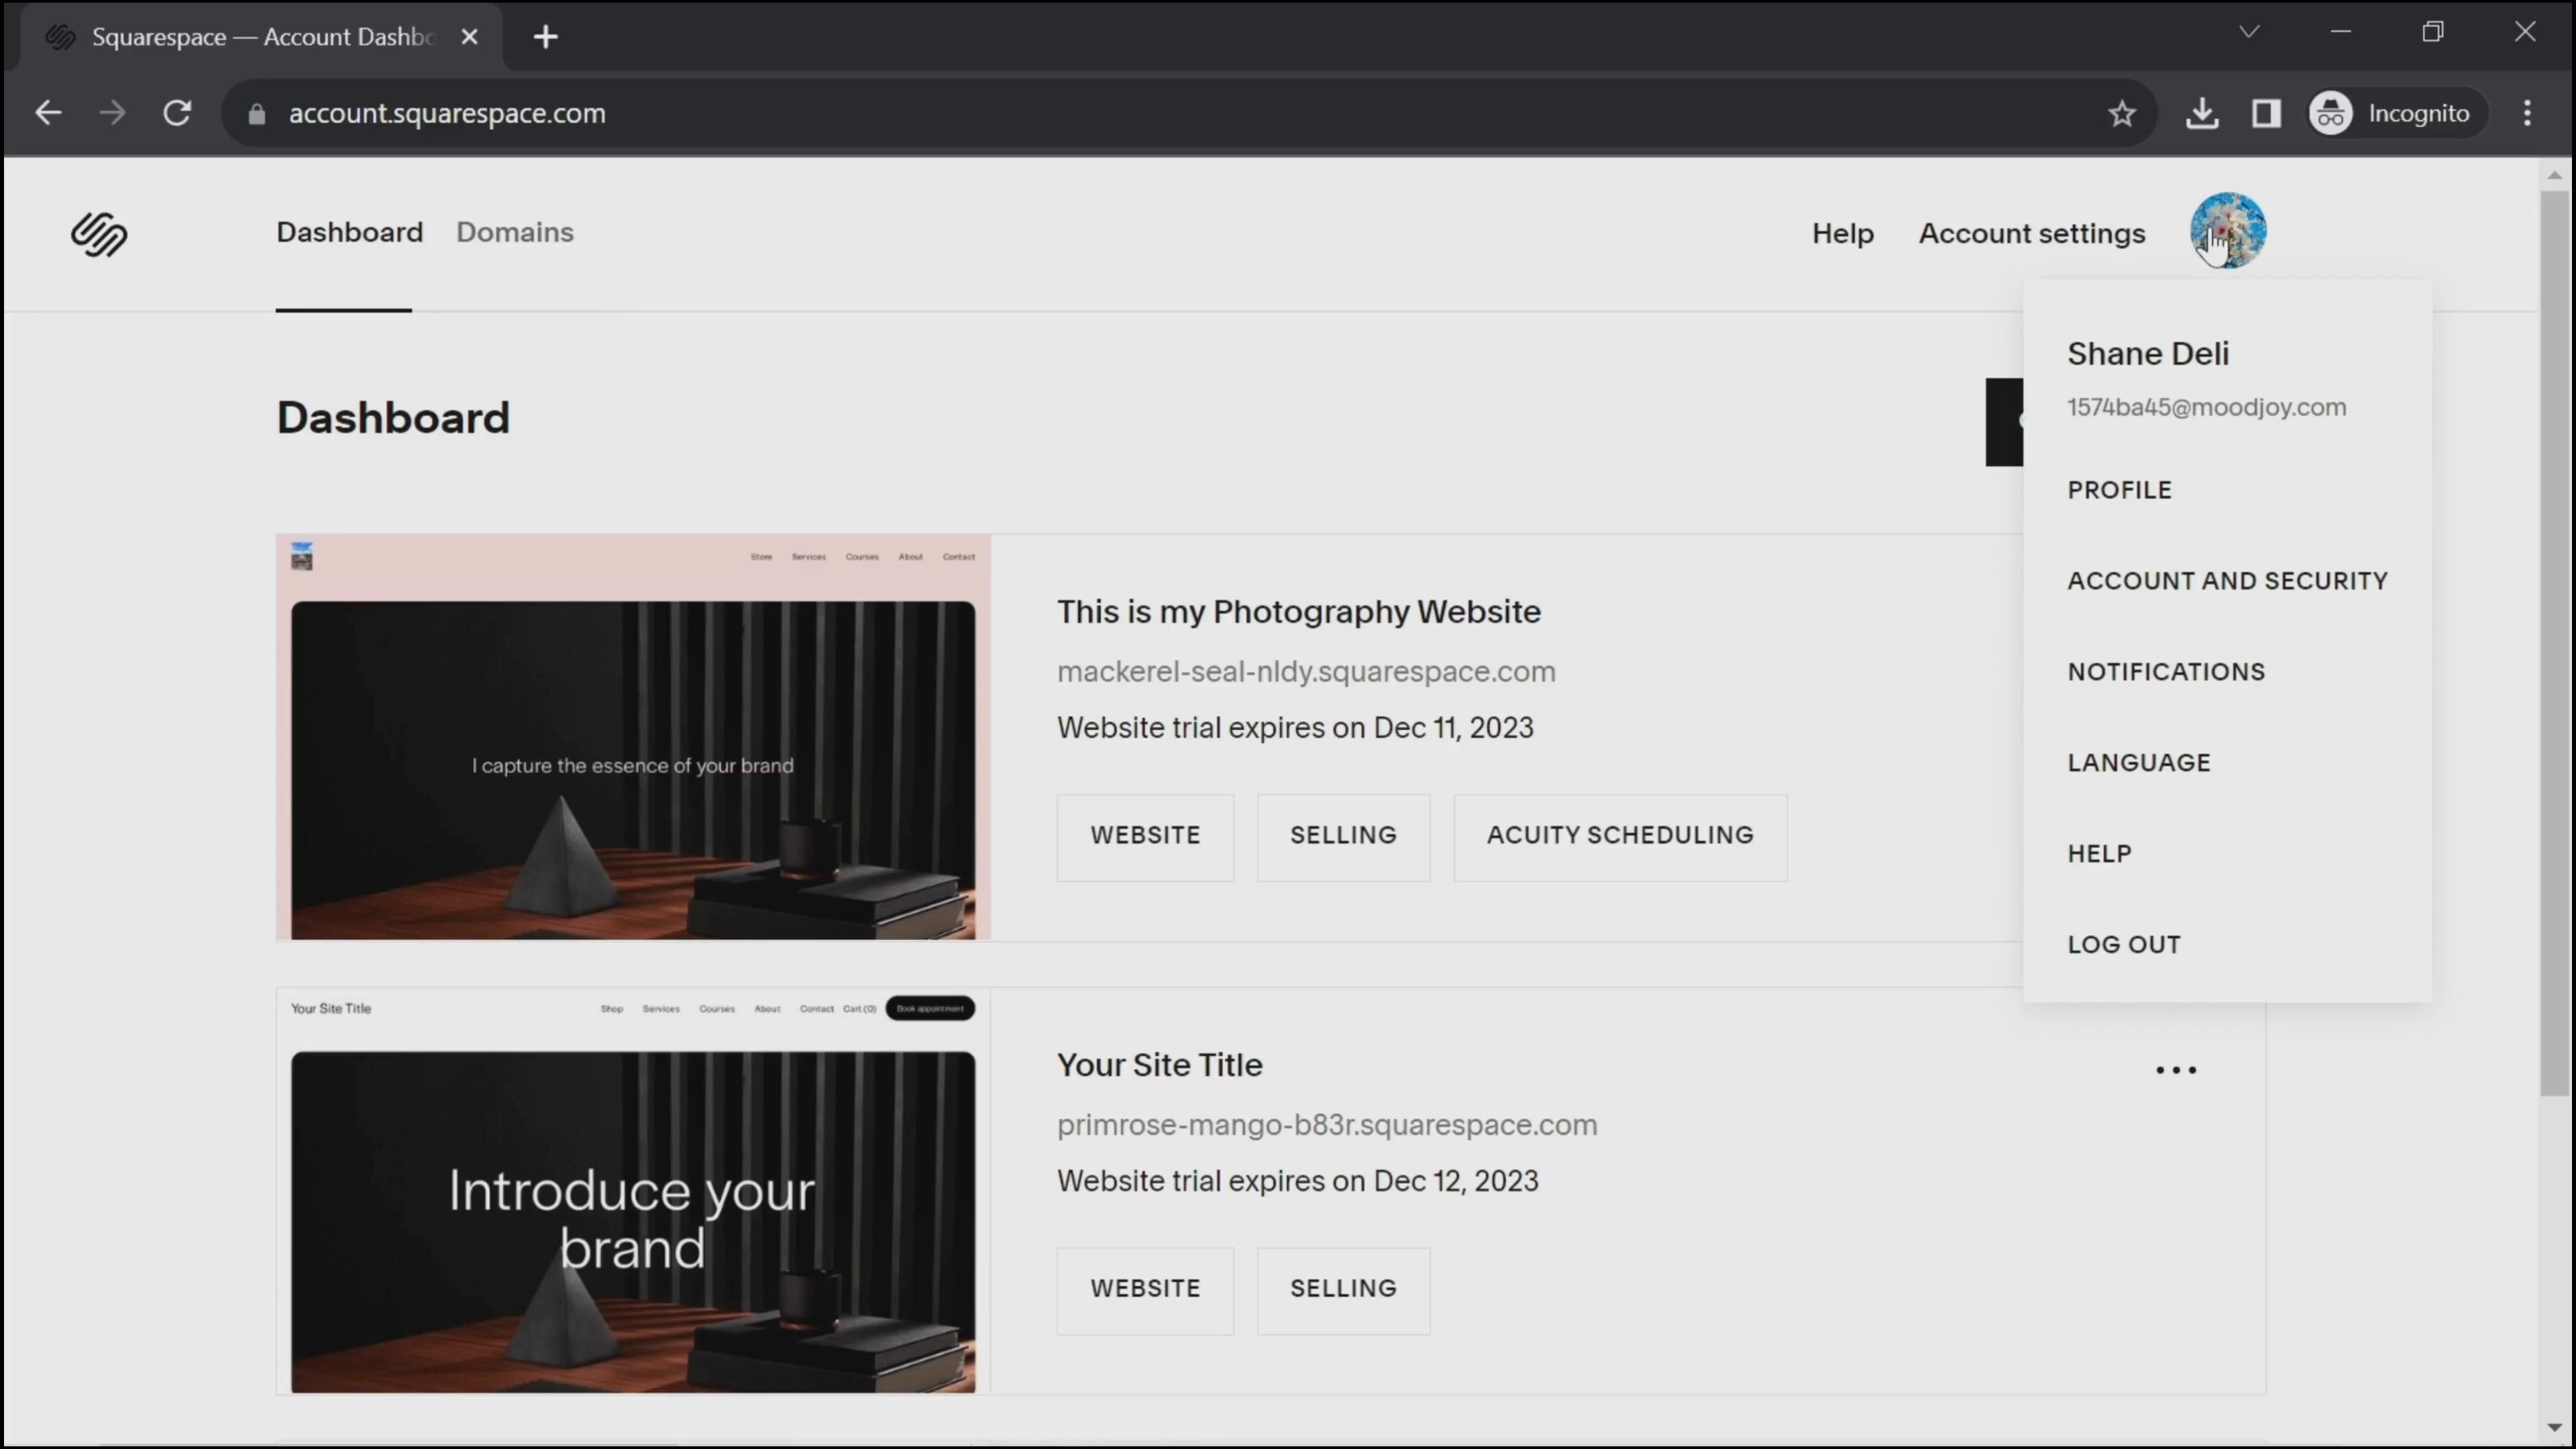Open Chrome three-dot menu
This screenshot has width=2576, height=1449.
[2527, 113]
